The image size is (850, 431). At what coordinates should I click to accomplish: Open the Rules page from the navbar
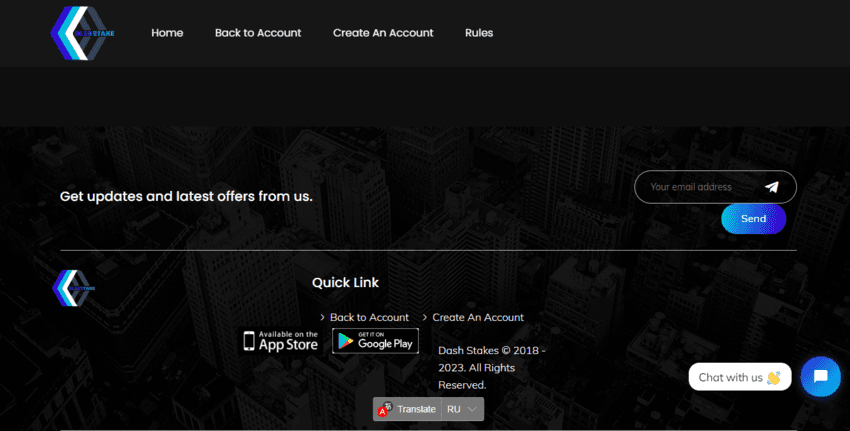pos(479,33)
